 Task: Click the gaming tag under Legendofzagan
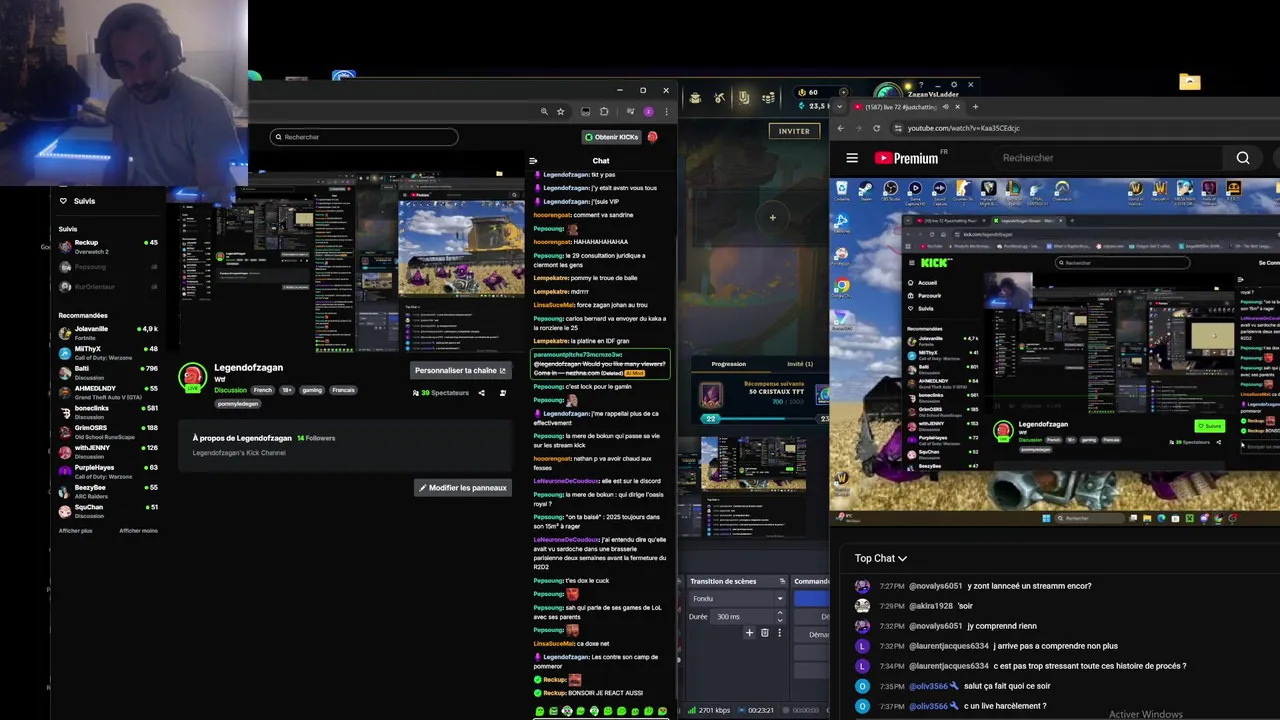coord(312,390)
